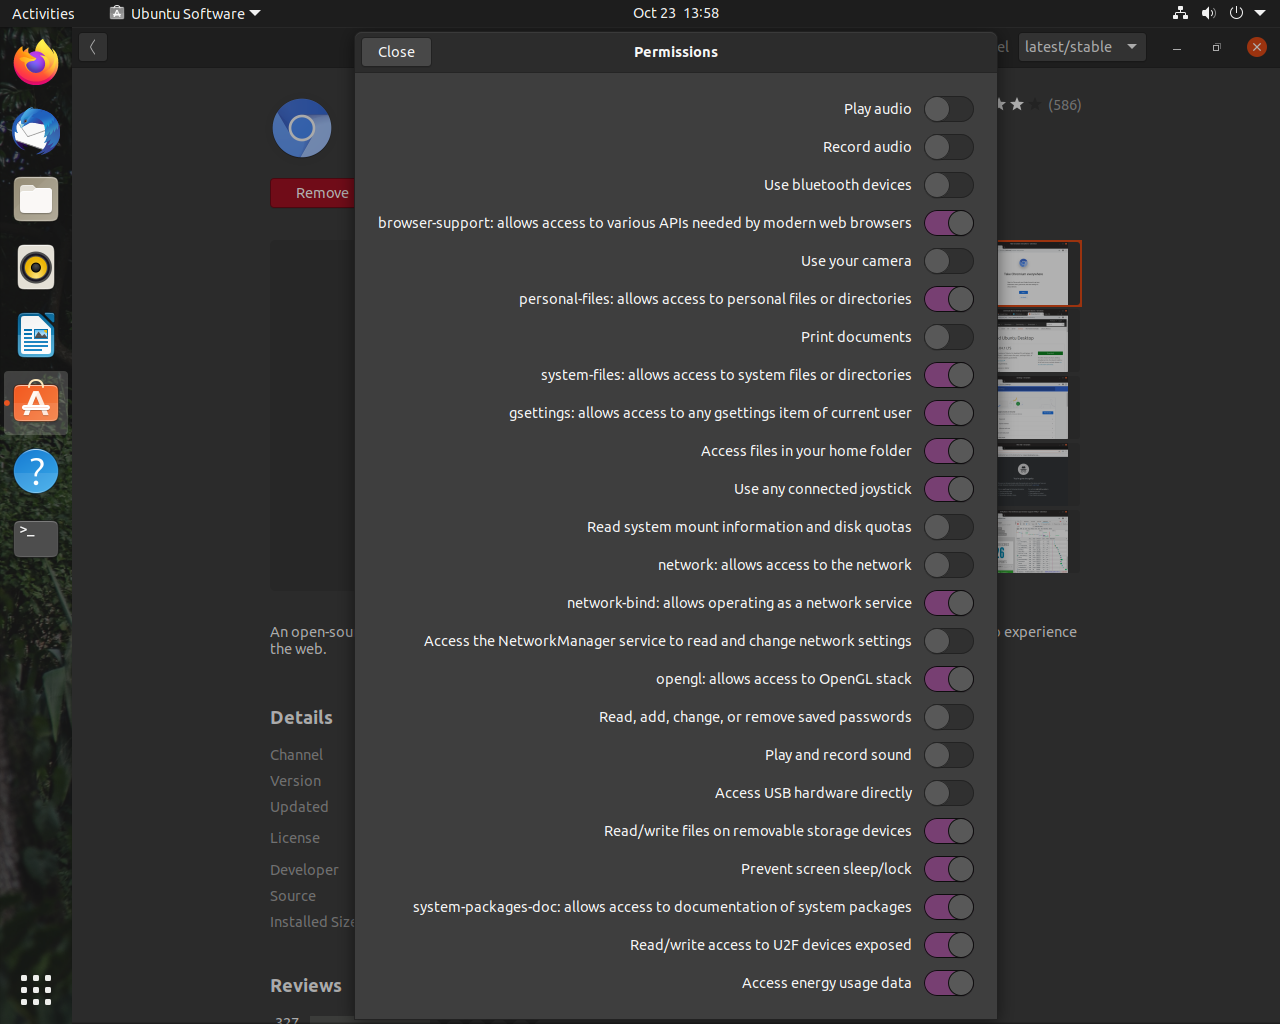Close the Permissions dialog

[x=396, y=52]
